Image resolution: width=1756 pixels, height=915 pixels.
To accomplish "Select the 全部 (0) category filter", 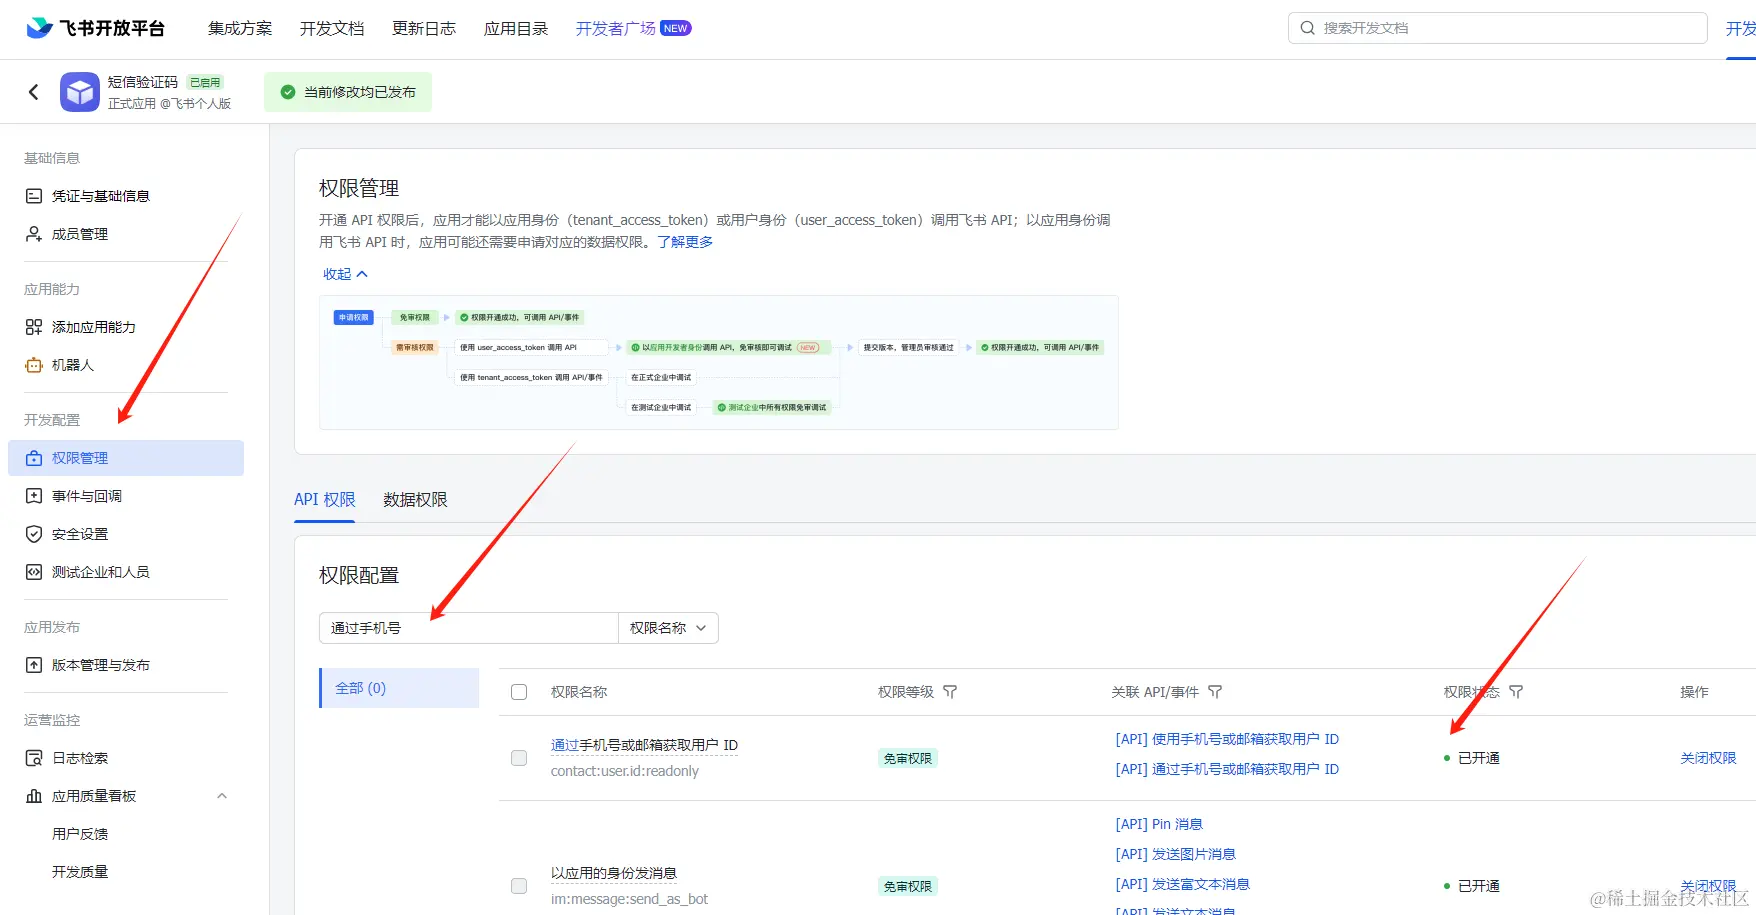I will (x=400, y=688).
